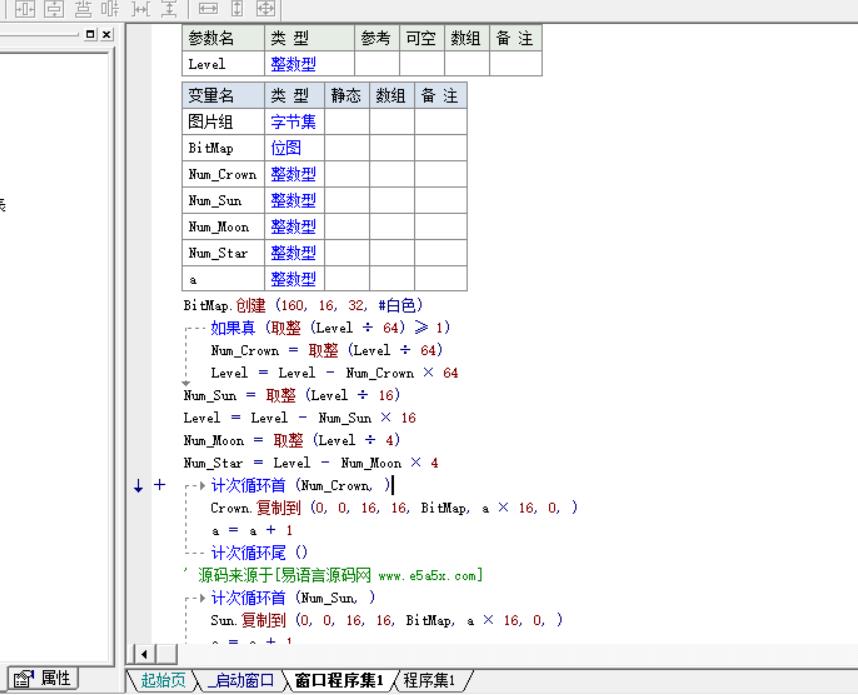Click the equal vertical gap brackets toolbar icon

(x=169, y=8)
